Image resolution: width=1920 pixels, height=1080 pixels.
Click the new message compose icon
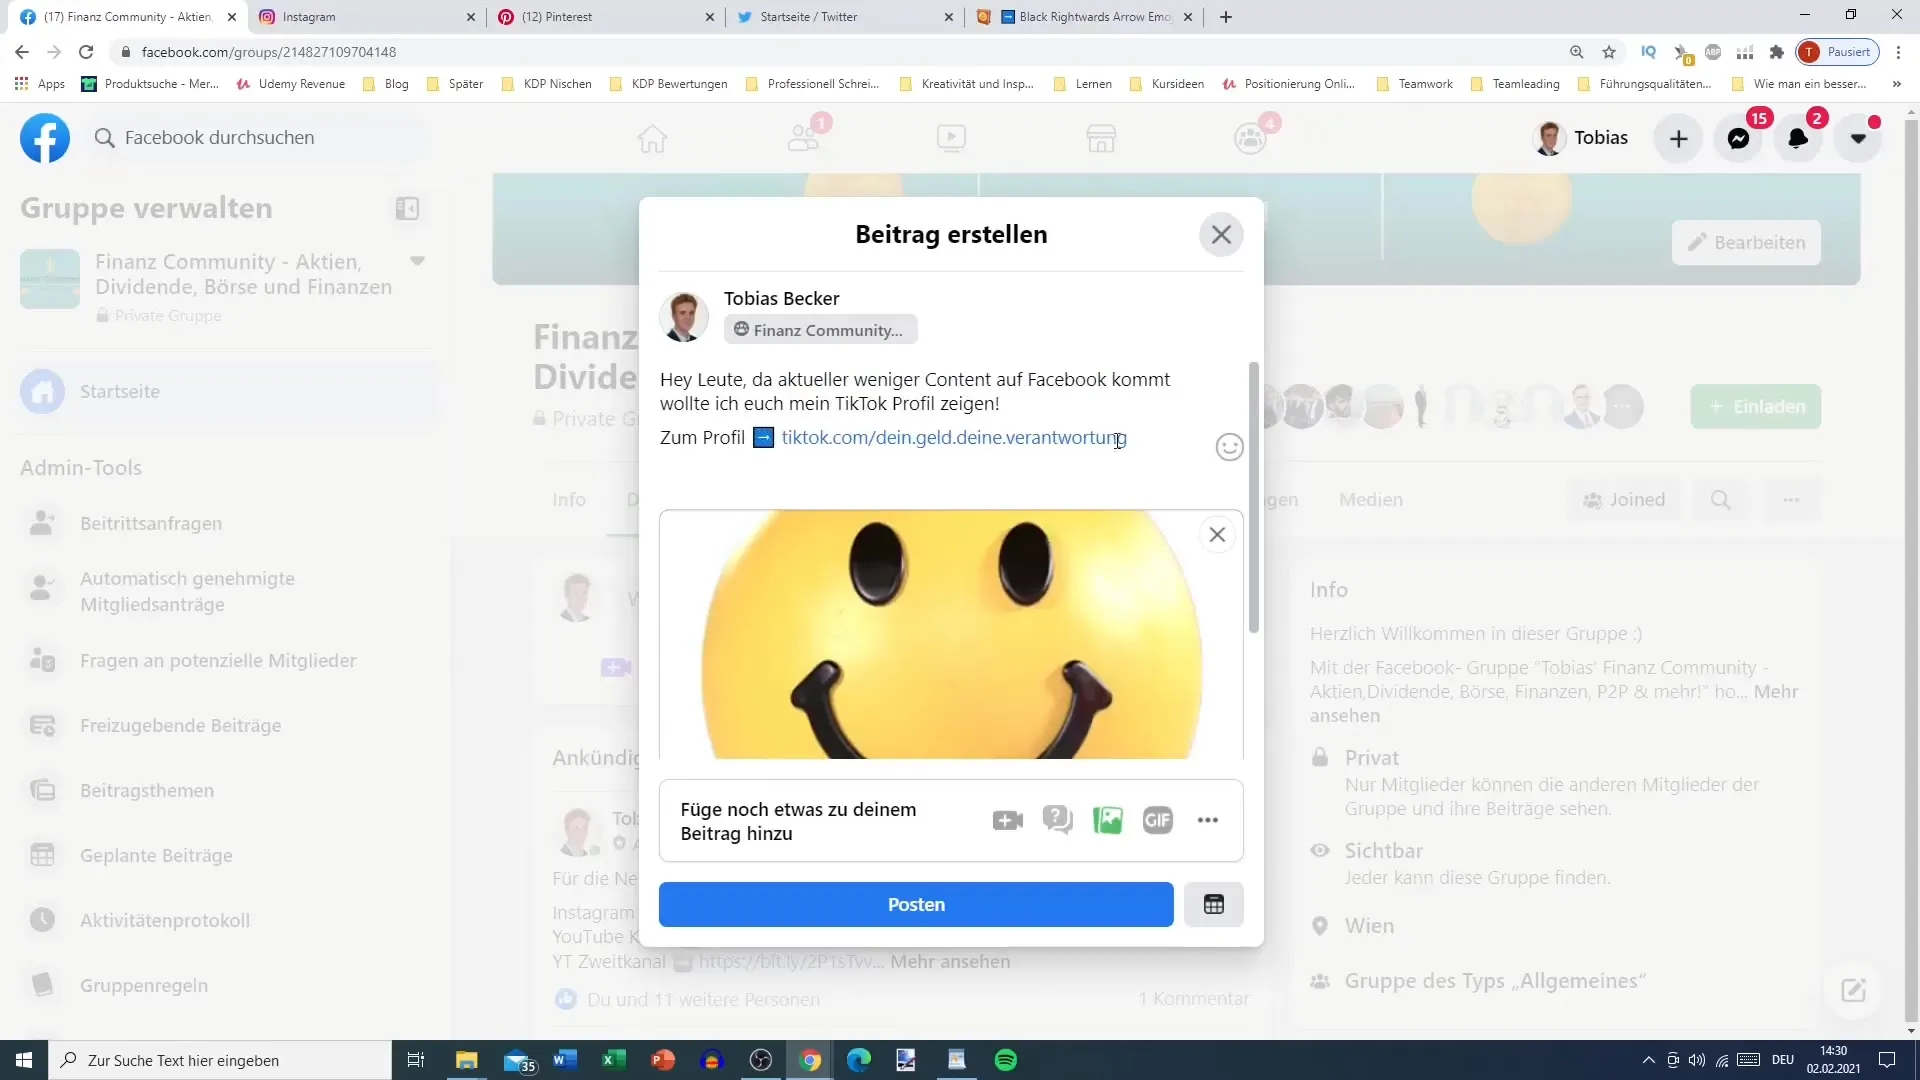tap(1853, 990)
